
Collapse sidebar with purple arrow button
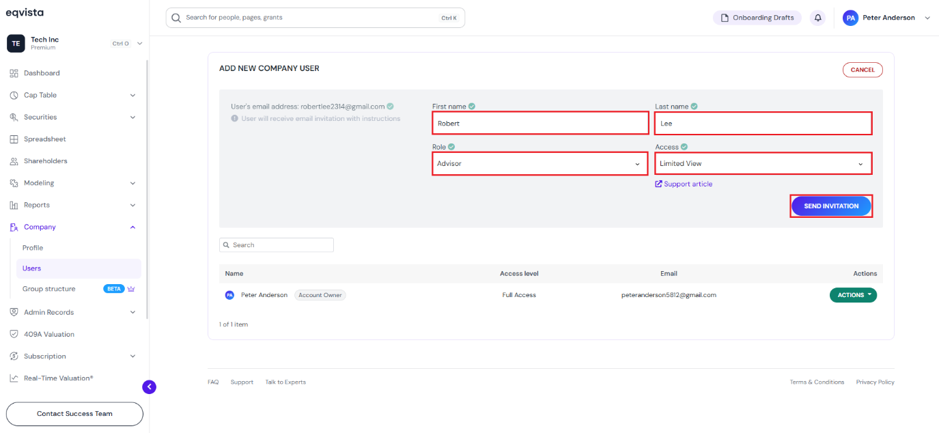pyautogui.click(x=149, y=387)
